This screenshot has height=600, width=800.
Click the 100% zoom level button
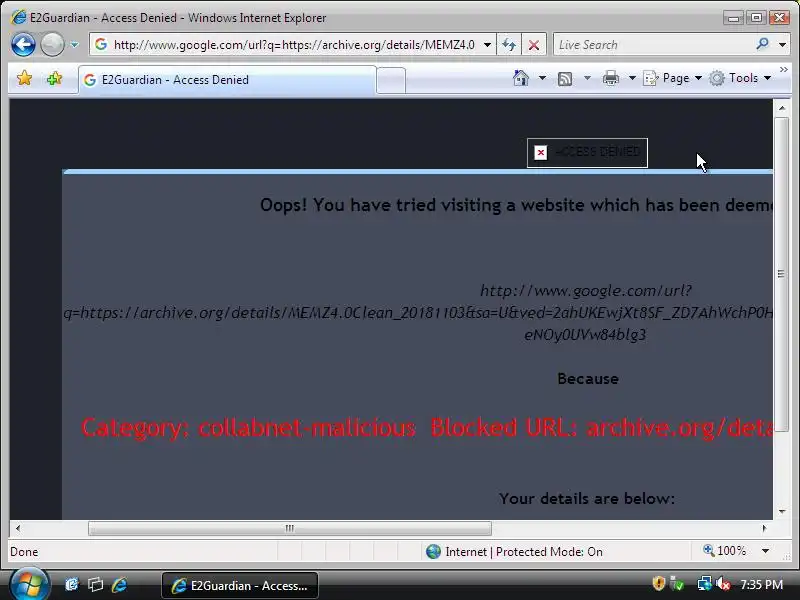[x=724, y=551]
